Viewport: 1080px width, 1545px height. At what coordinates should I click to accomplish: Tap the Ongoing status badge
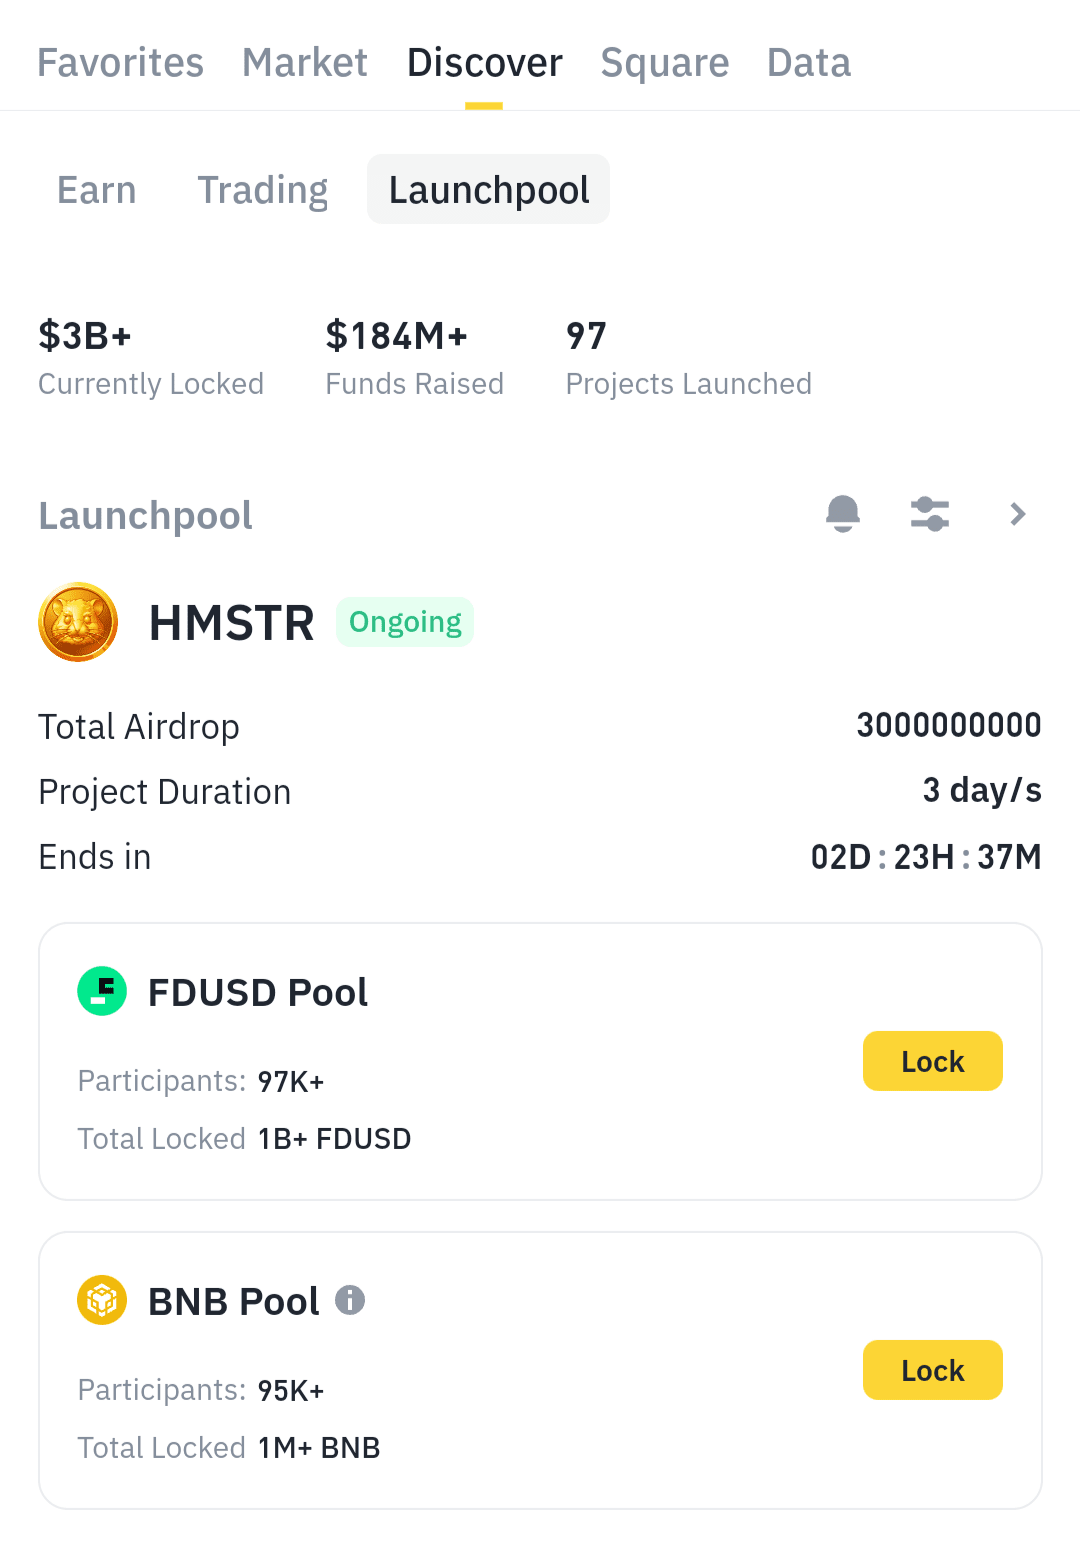coord(405,622)
